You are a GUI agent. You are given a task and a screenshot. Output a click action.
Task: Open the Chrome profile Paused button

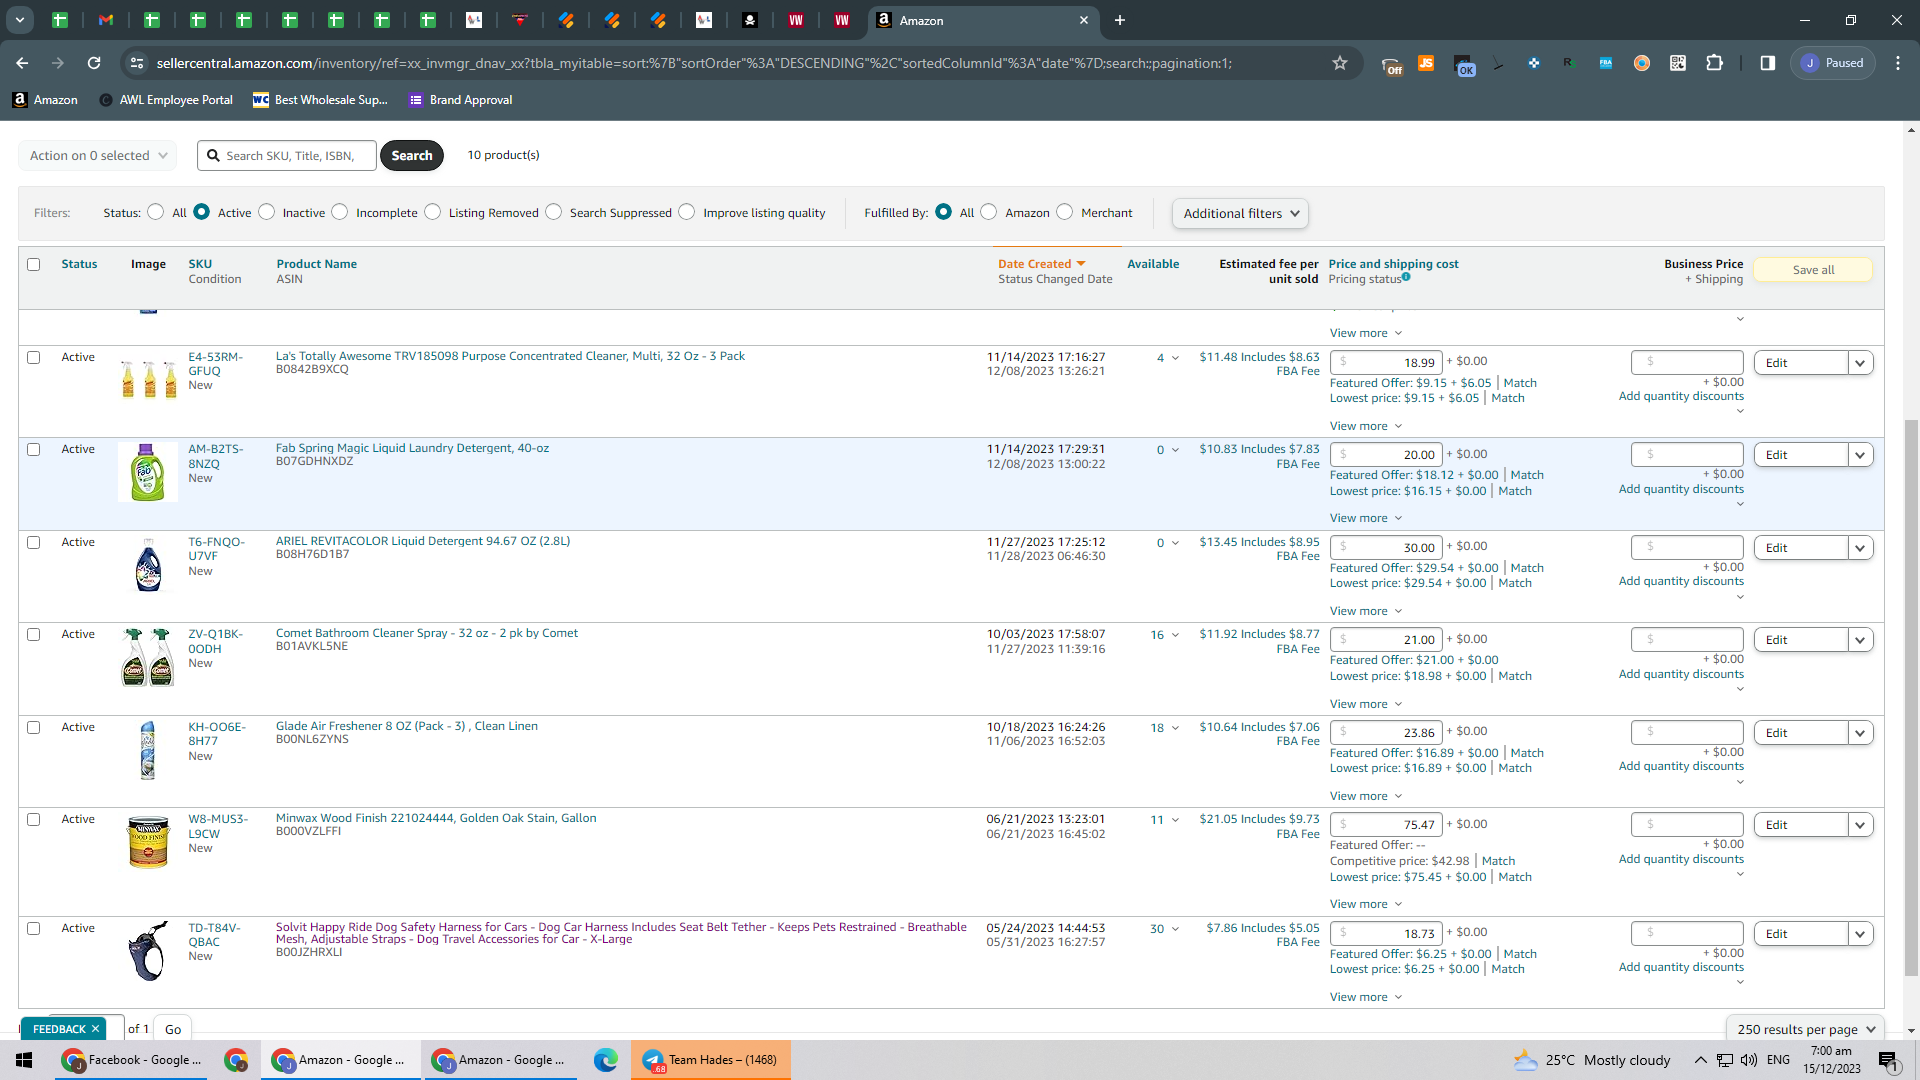(x=1832, y=63)
